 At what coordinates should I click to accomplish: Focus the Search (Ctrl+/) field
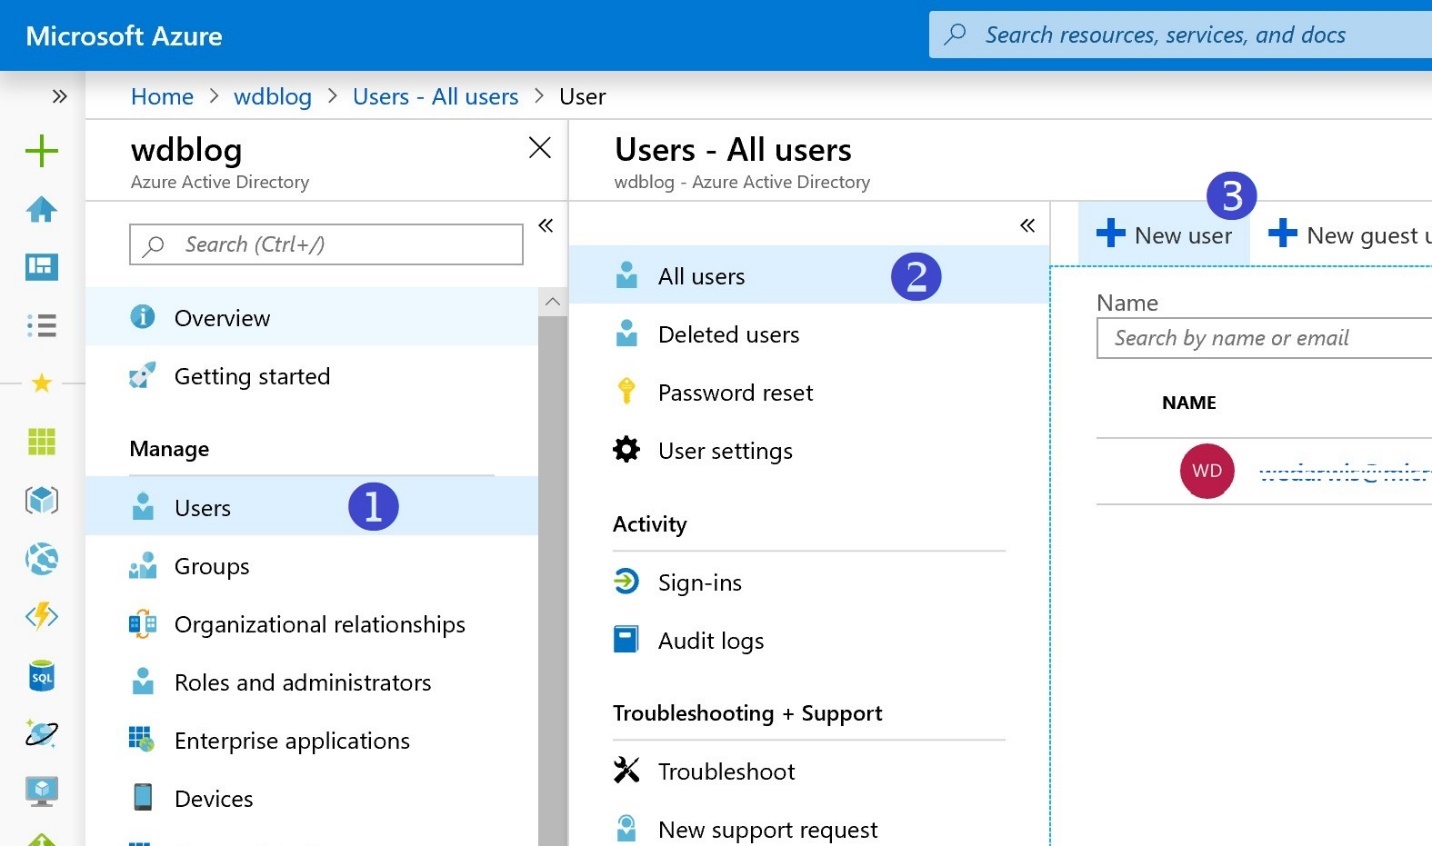tap(326, 244)
